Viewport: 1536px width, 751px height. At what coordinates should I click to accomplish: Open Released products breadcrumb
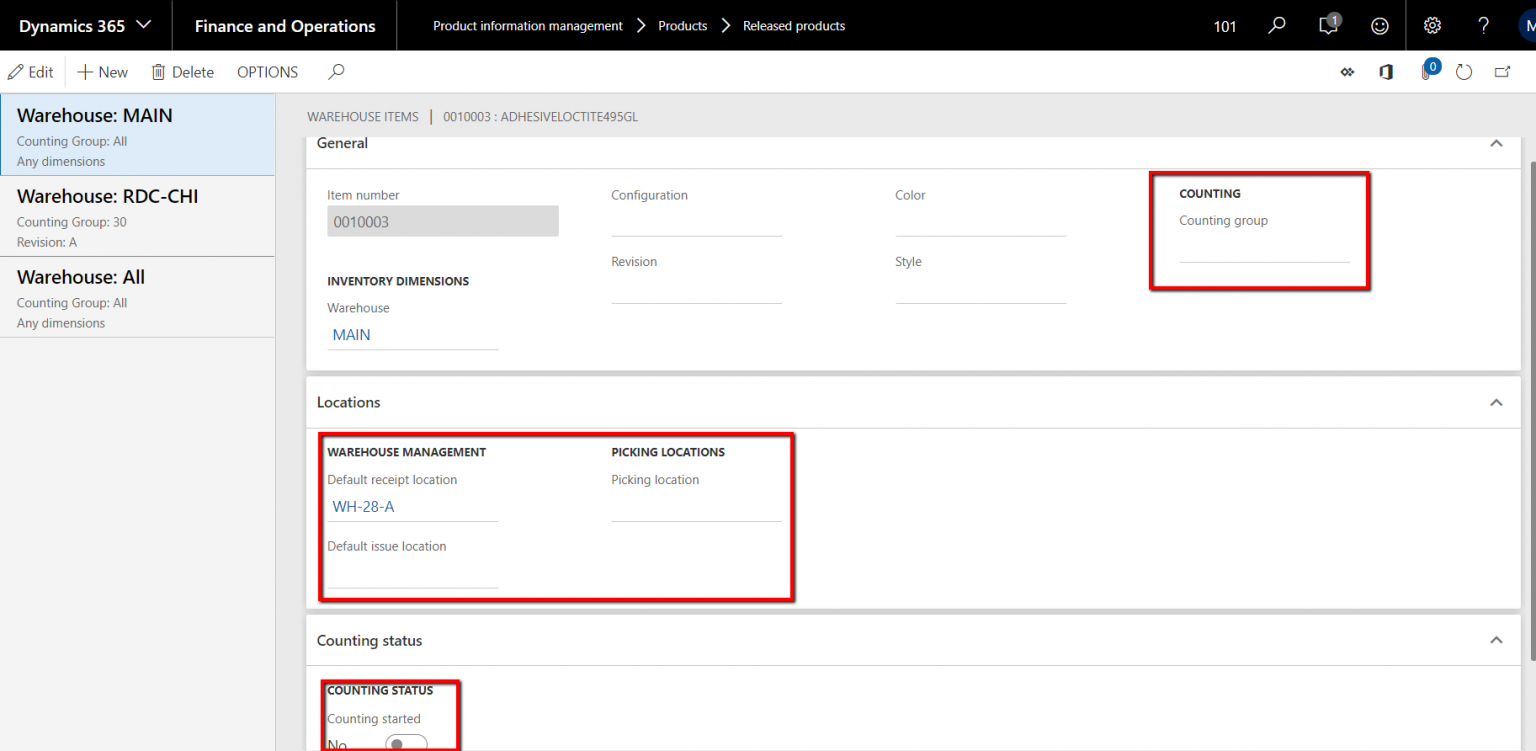tap(794, 26)
